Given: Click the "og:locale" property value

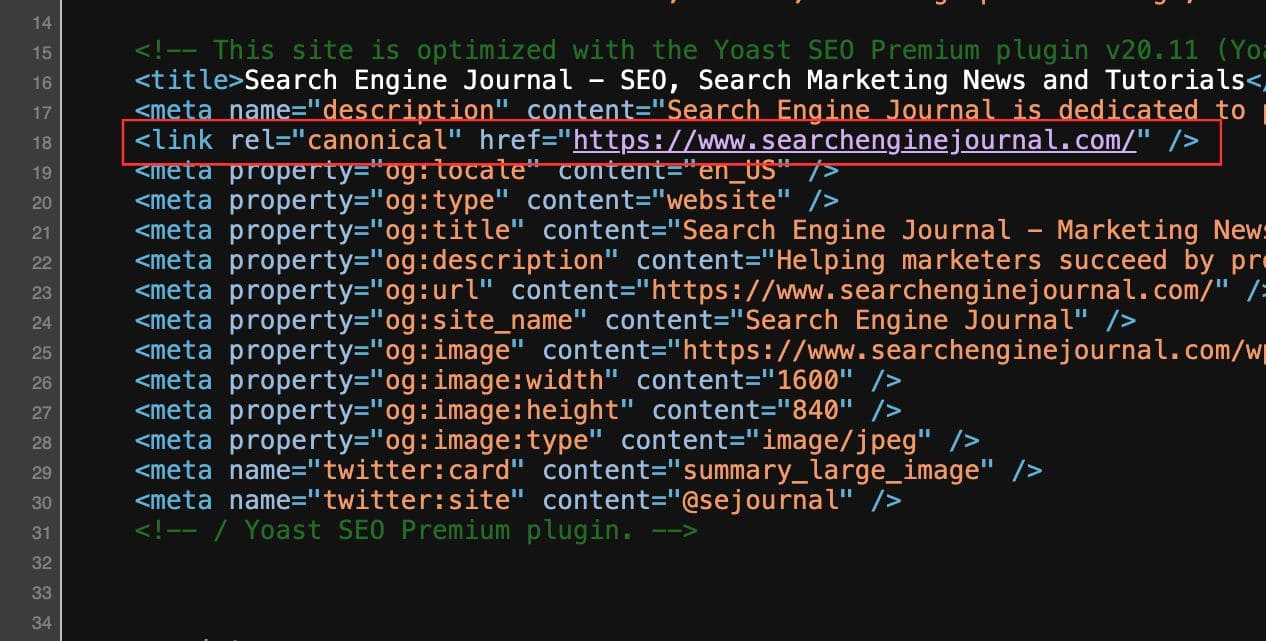Looking at the screenshot, I should point(455,170).
